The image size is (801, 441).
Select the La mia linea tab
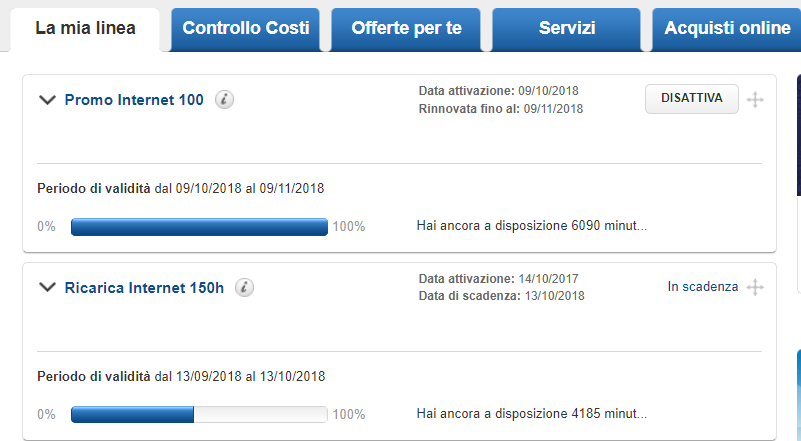point(85,29)
